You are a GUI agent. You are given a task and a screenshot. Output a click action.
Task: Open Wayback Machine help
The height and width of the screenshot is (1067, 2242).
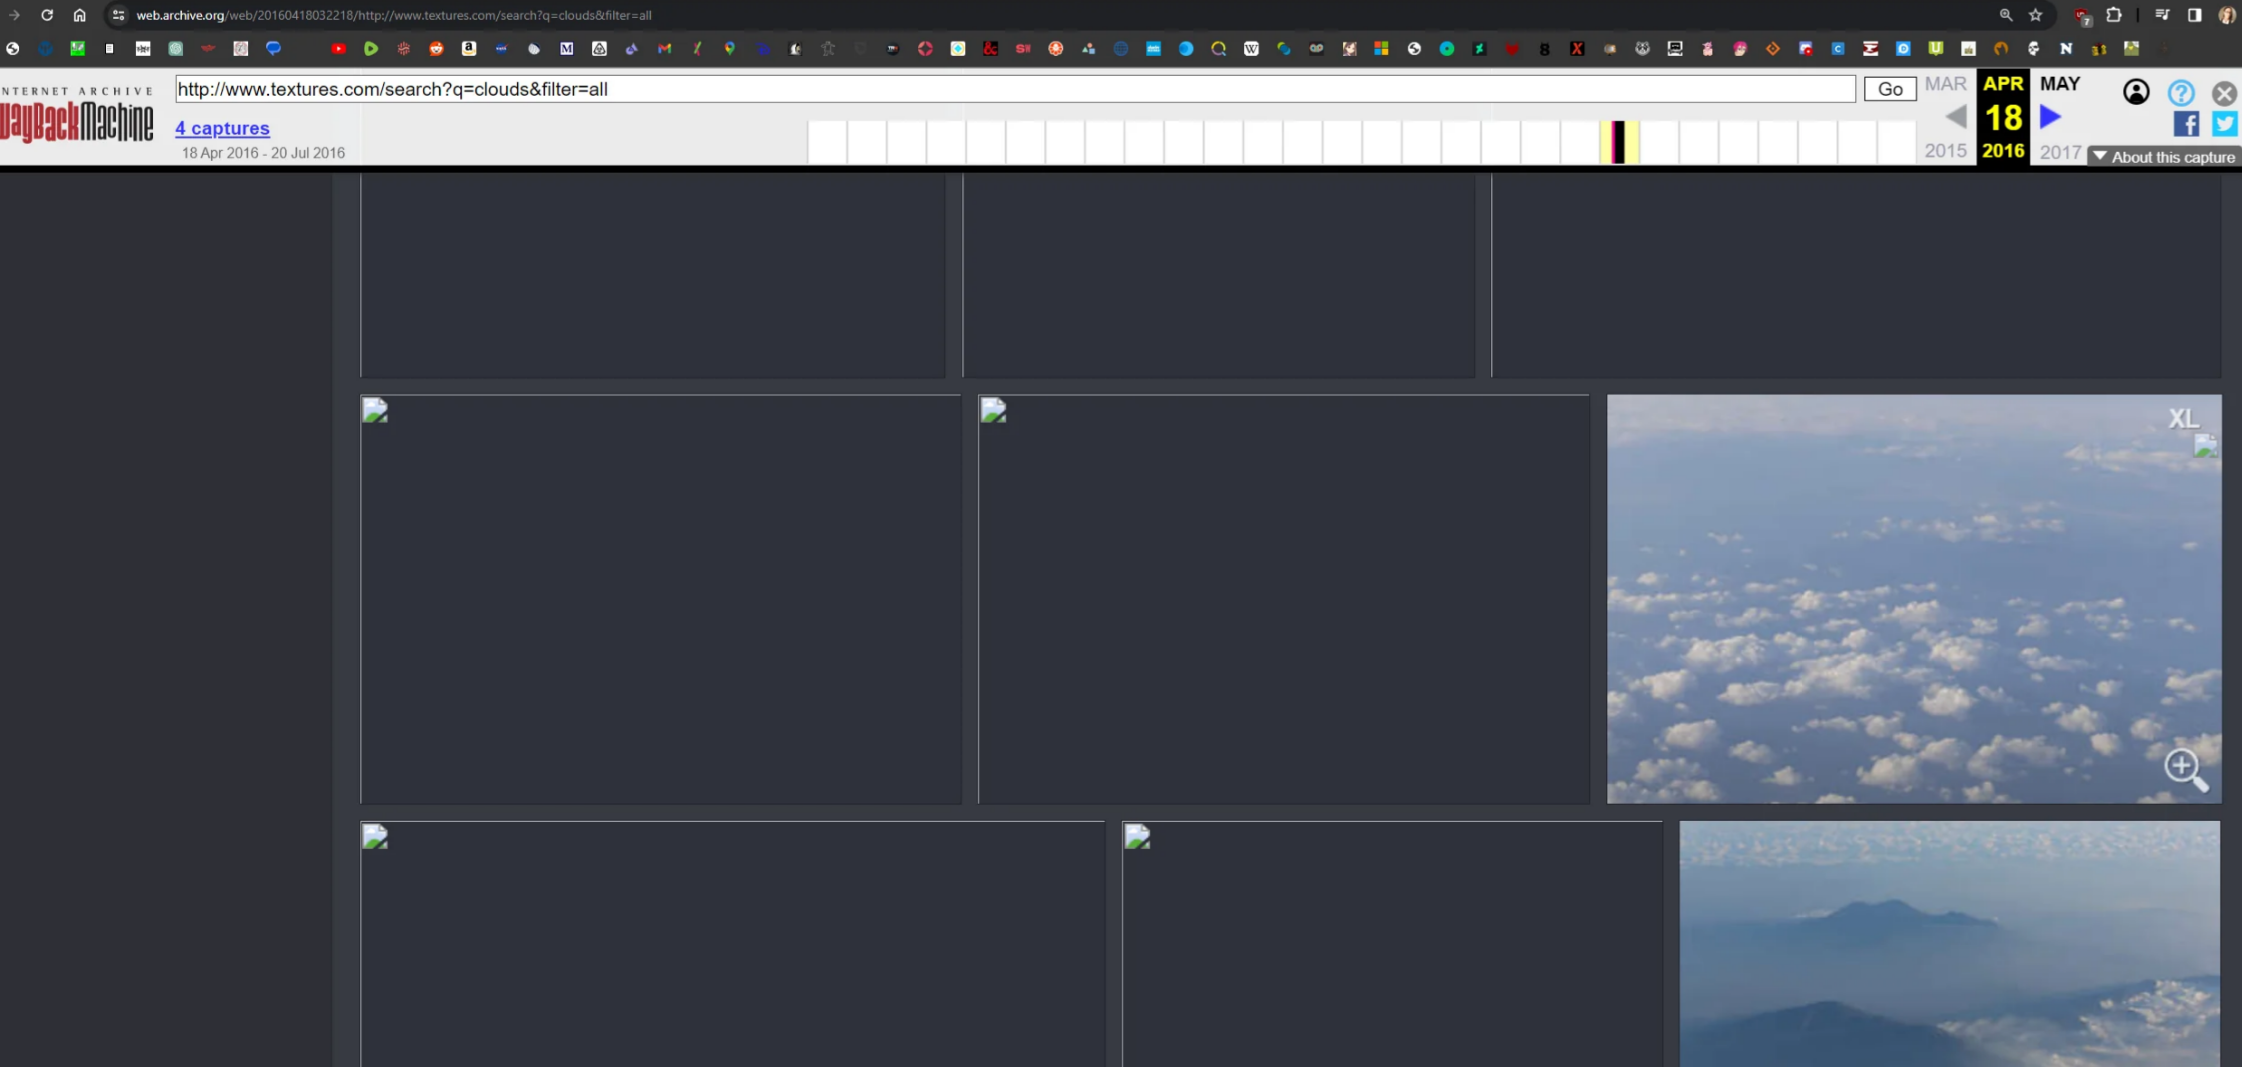pos(2181,93)
